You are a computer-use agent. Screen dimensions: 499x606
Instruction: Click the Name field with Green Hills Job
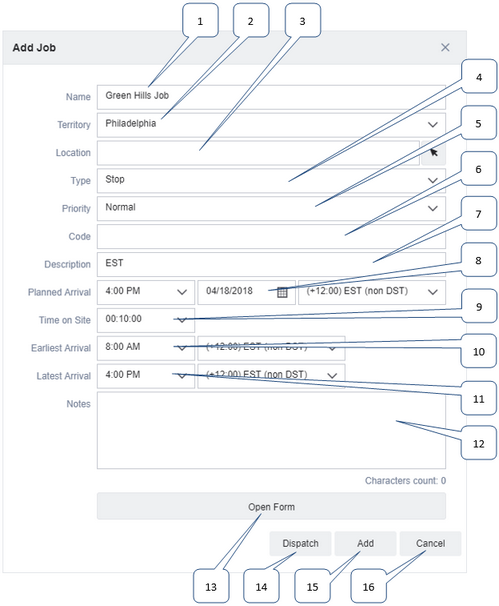click(x=271, y=97)
